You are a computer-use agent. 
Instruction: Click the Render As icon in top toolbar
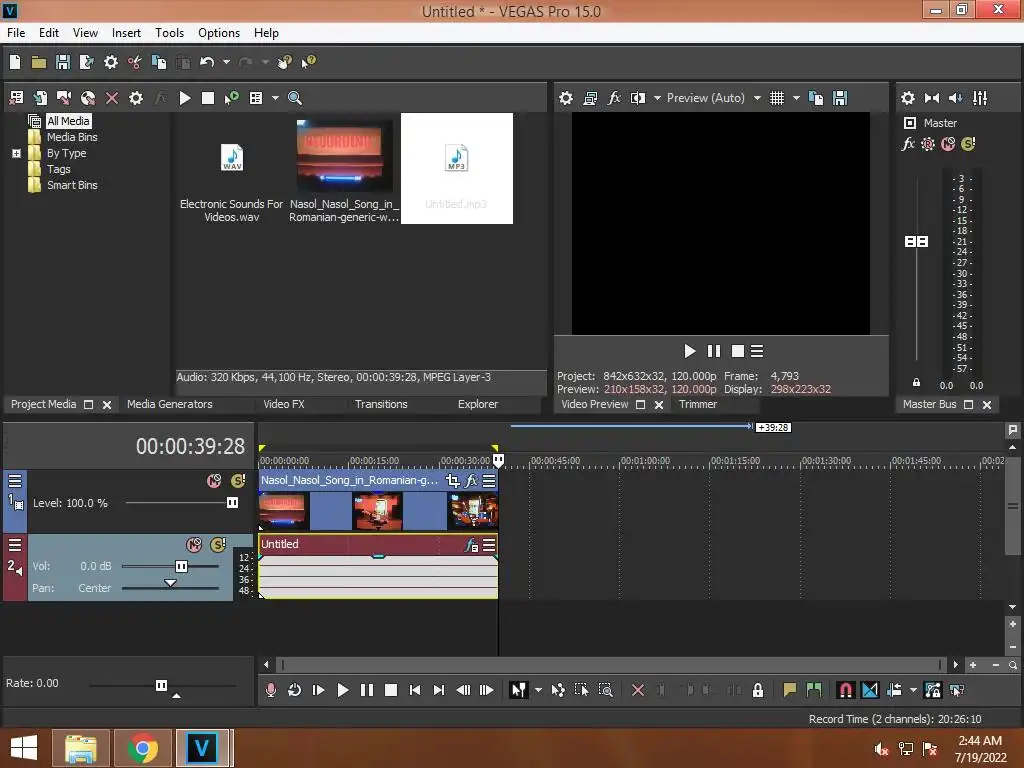coord(86,62)
